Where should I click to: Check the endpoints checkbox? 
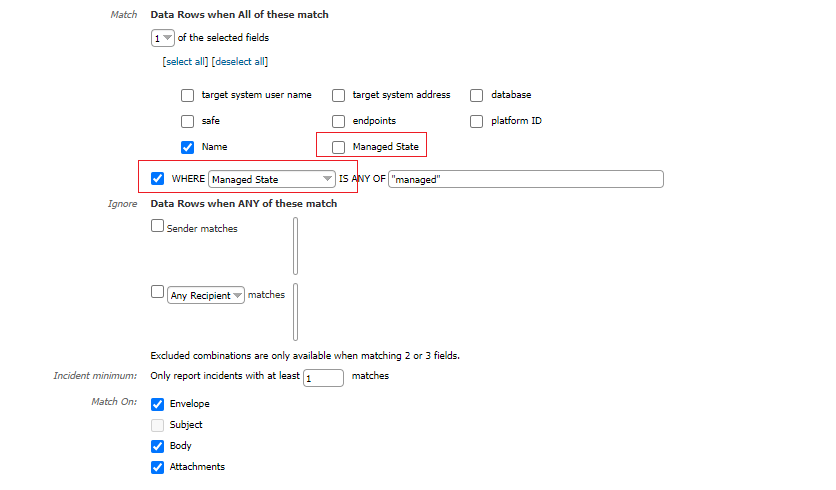pos(338,122)
